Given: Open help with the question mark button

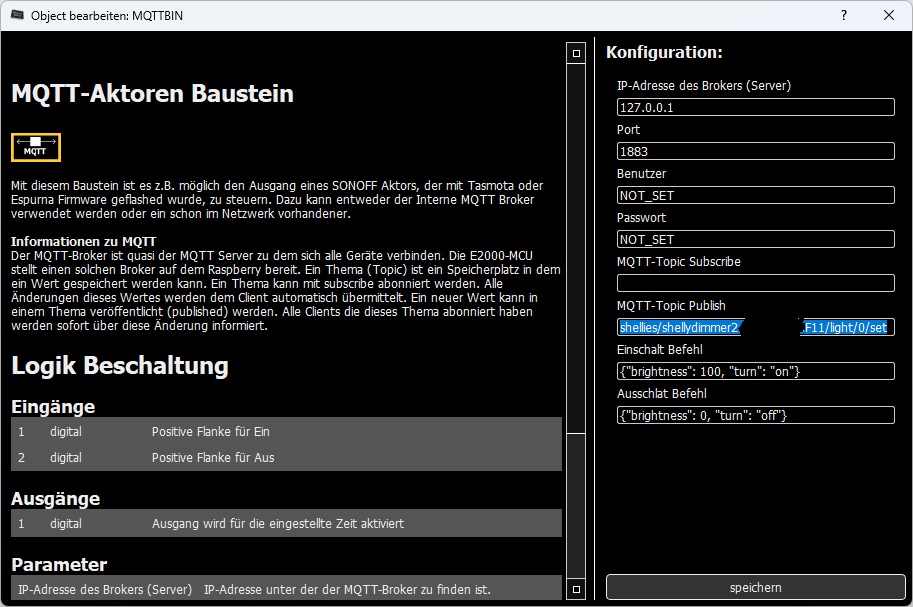Looking at the screenshot, I should point(843,16).
